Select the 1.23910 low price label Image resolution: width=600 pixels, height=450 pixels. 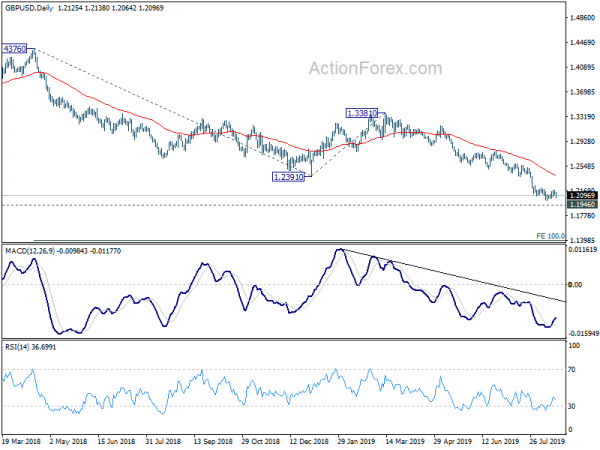[x=288, y=177]
